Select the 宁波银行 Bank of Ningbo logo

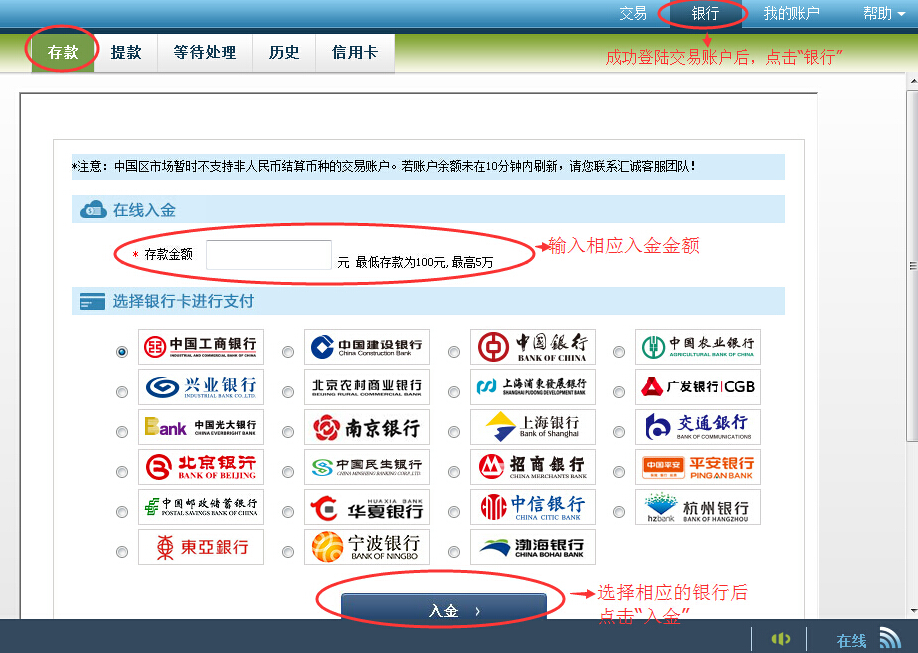click(366, 547)
